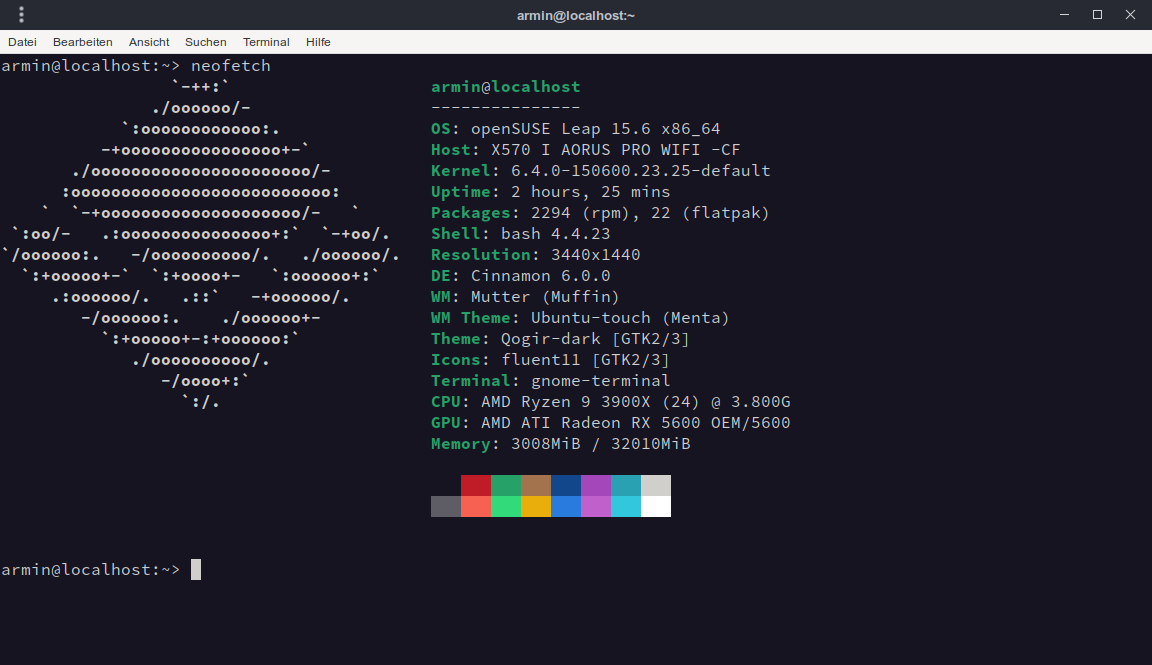Click the brown color block
The height and width of the screenshot is (665, 1152).
536,485
